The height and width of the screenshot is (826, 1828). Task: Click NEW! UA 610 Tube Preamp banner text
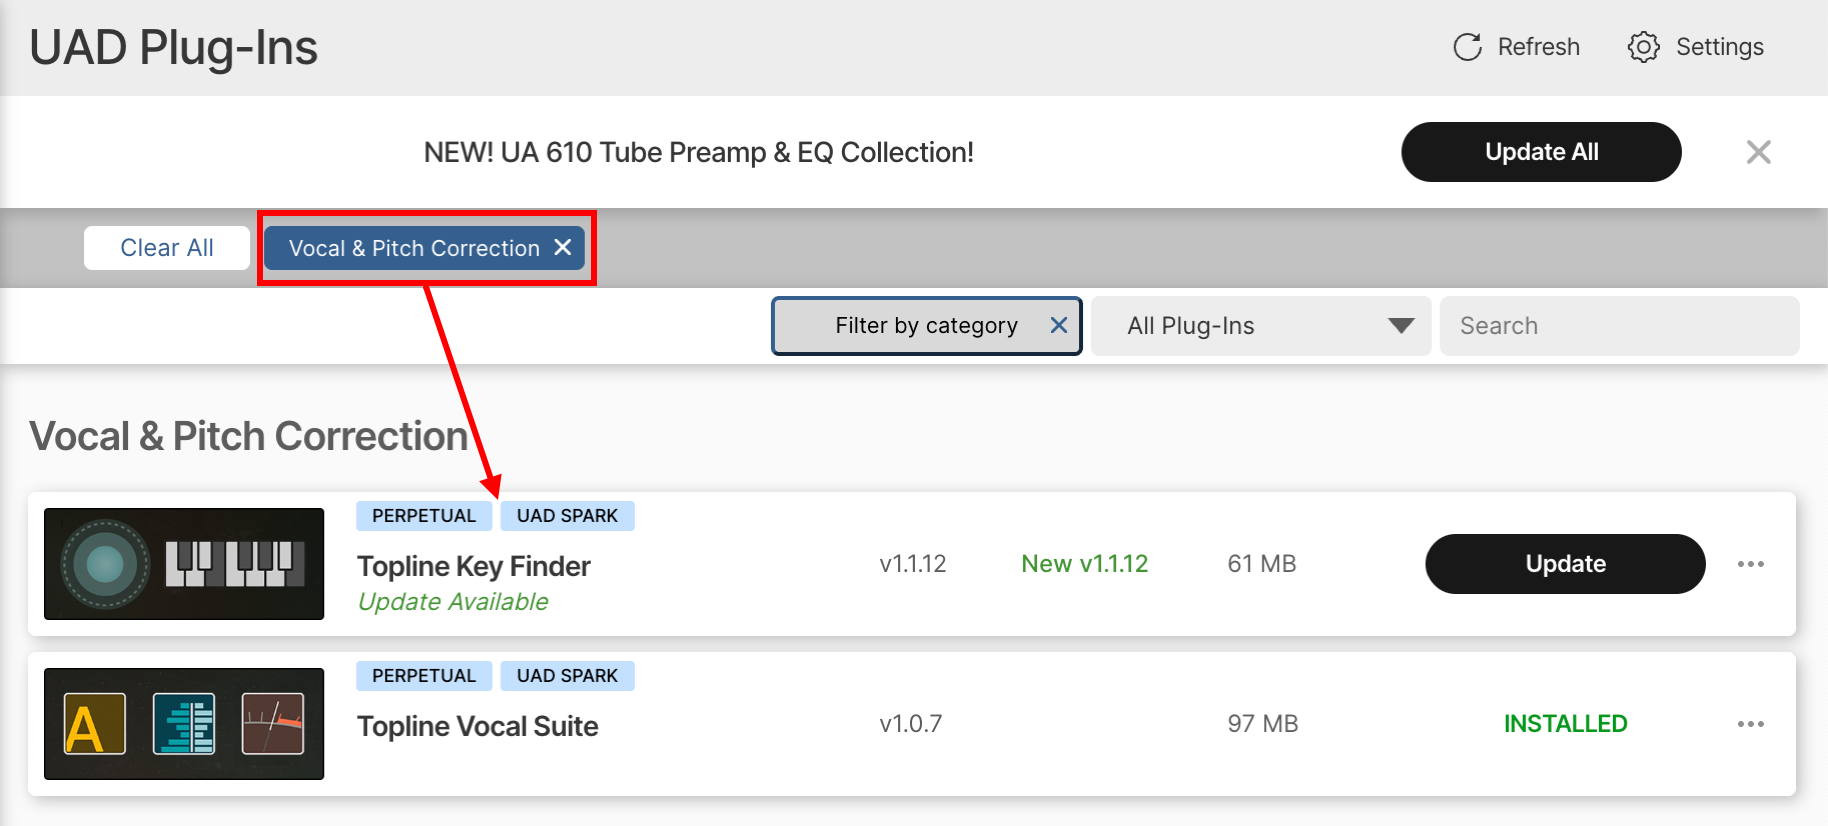699,152
